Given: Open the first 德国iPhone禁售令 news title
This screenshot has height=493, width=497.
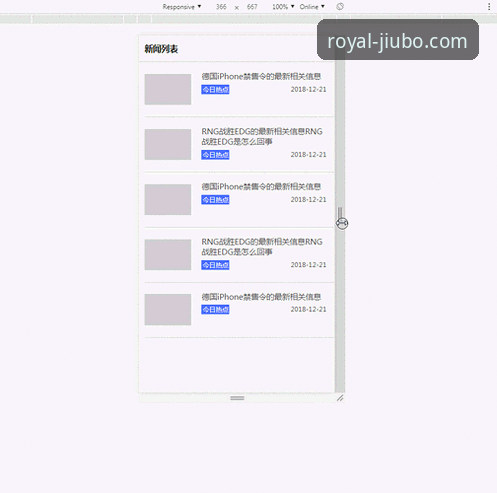Looking at the screenshot, I should click(x=261, y=76).
